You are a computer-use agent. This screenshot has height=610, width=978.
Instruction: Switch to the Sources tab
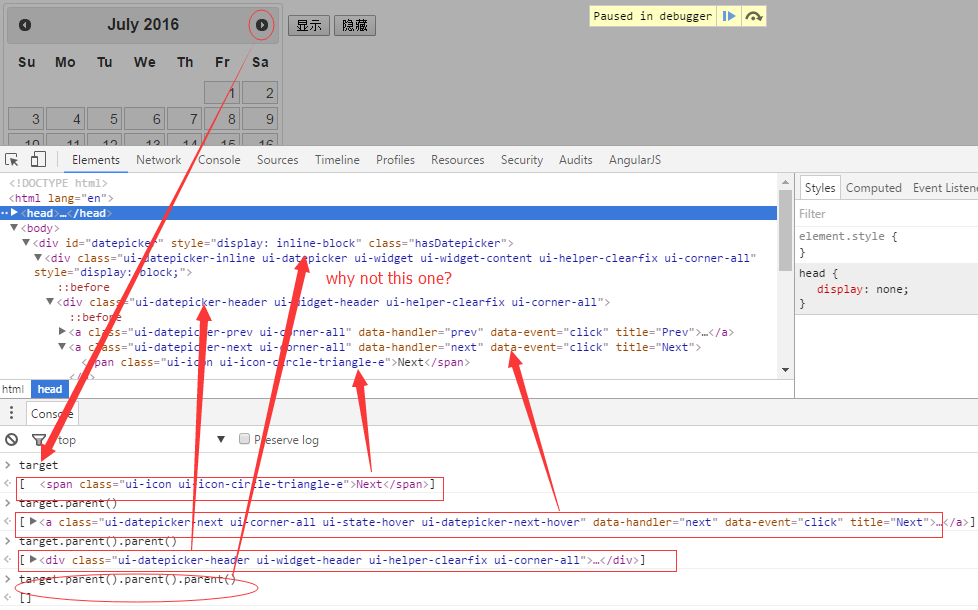tap(278, 160)
